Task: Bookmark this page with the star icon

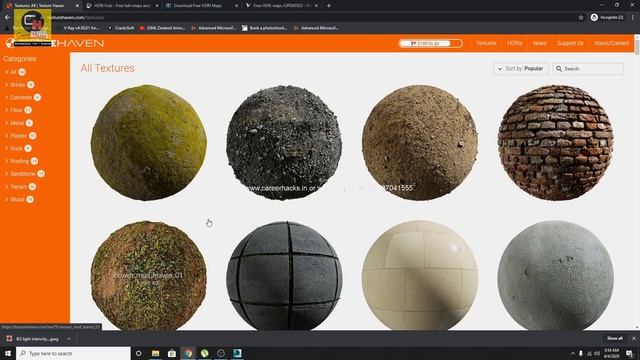Action: [x=580, y=18]
